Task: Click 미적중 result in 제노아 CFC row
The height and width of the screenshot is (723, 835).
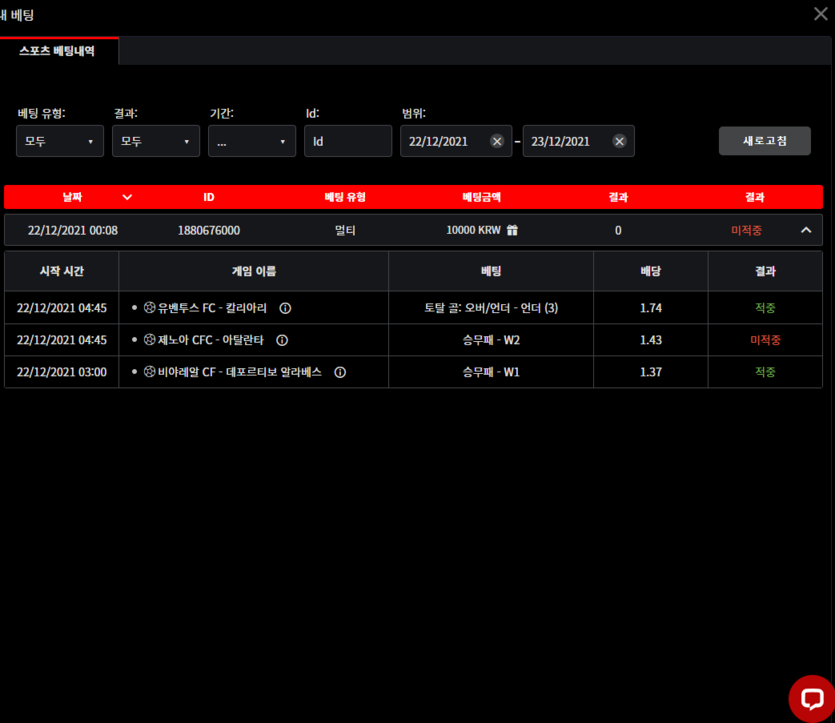Action: 765,340
